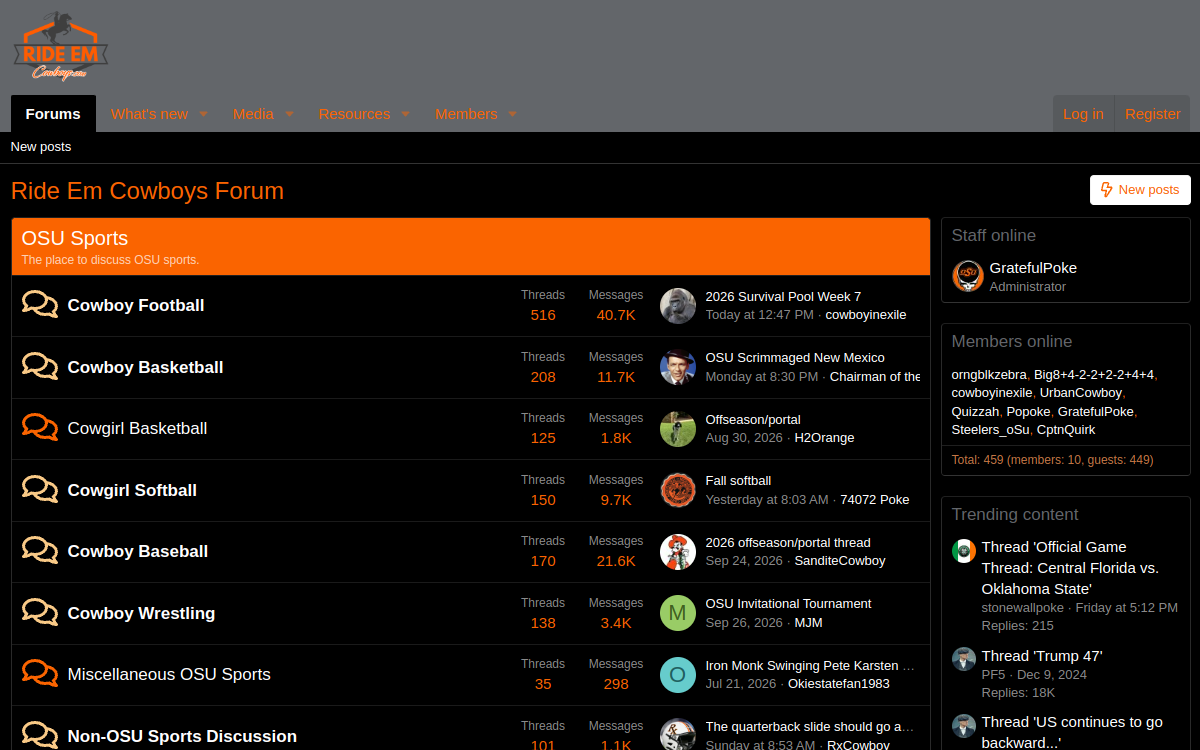
Task: Open SanditeCowboy's avatar in the Baseball row
Action: 678,551
